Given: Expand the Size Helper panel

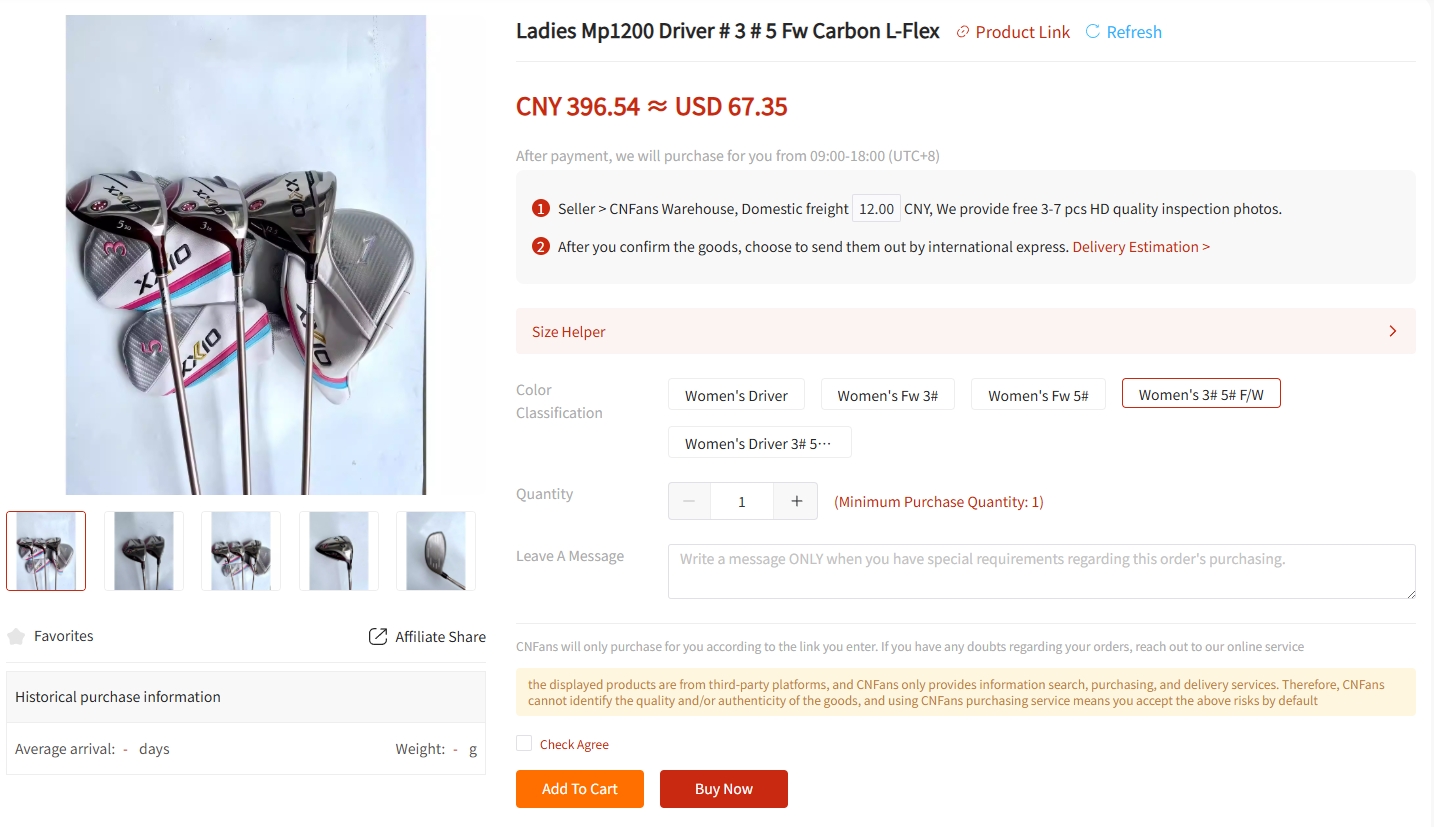Looking at the screenshot, I should [1392, 330].
